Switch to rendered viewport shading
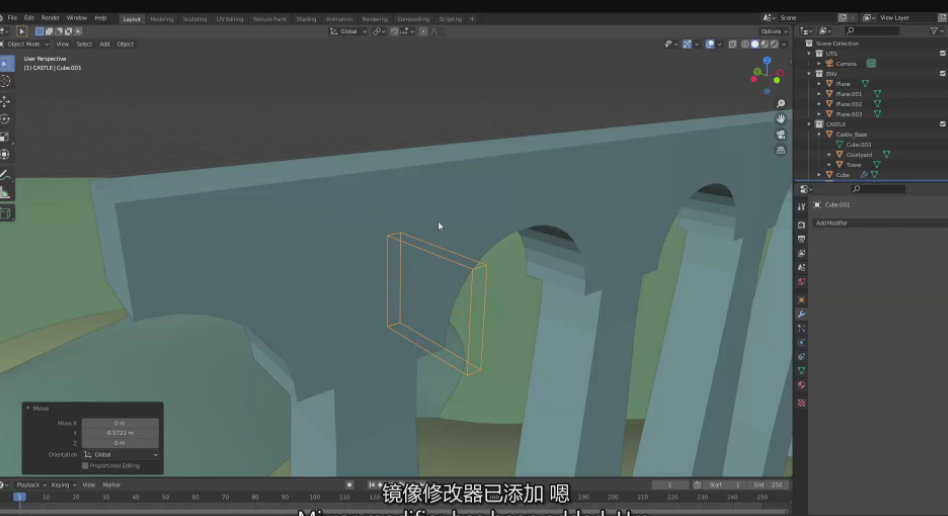This screenshot has width=948, height=516. click(x=774, y=44)
